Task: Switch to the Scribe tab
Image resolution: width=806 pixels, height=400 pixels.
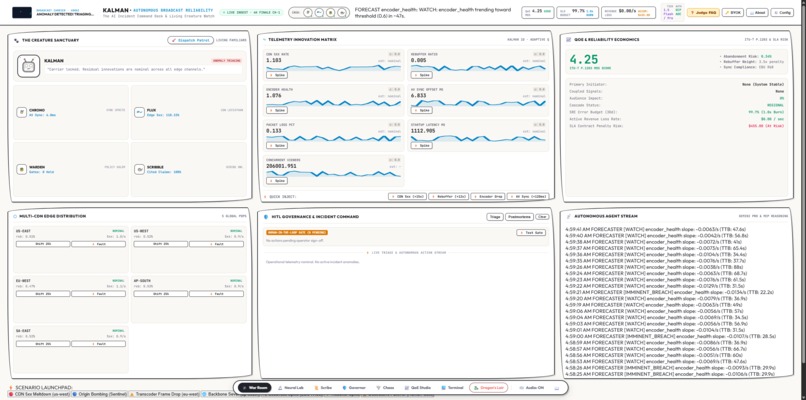Action: click(x=323, y=388)
